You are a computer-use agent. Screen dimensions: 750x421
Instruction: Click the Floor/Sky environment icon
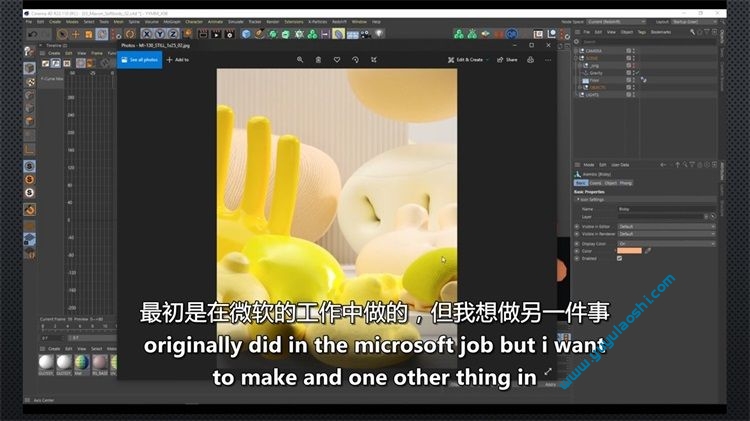click(x=353, y=34)
